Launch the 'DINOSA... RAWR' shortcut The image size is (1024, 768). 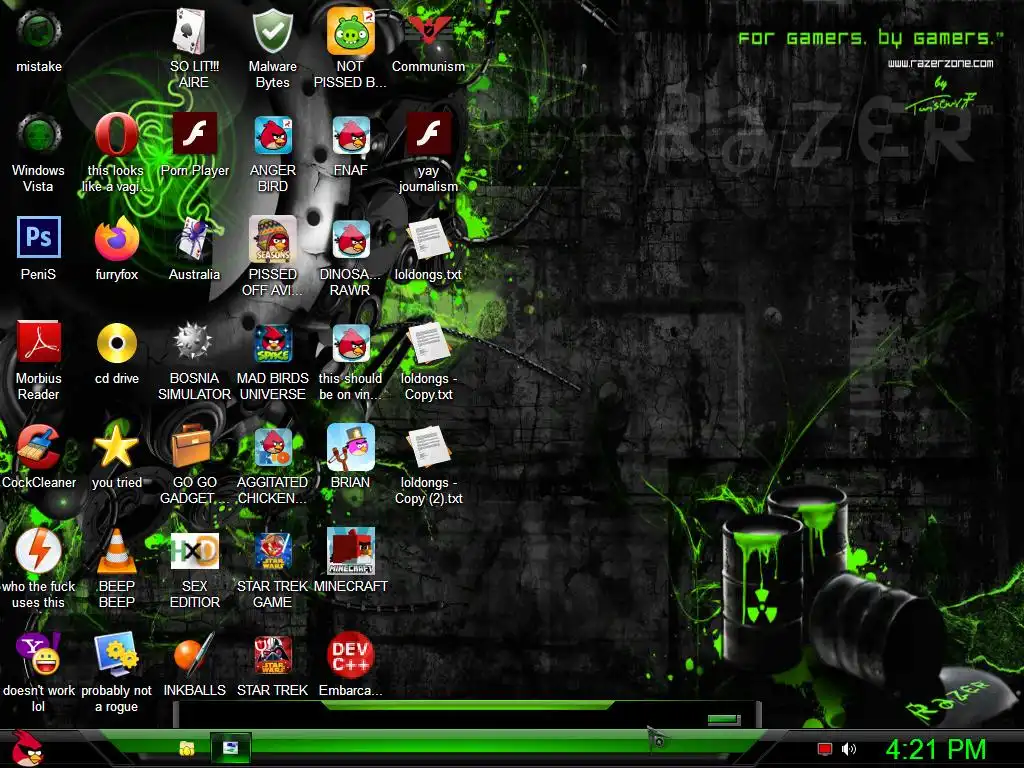(350, 257)
